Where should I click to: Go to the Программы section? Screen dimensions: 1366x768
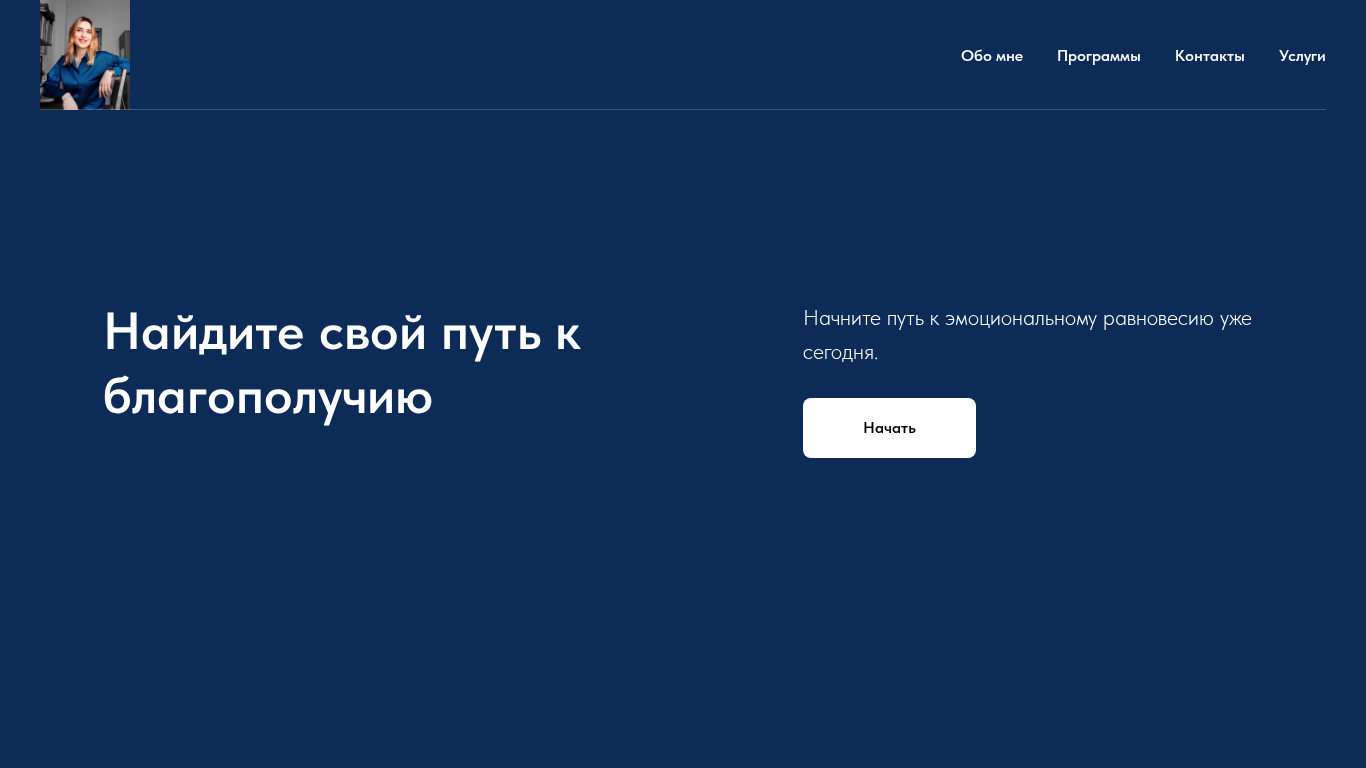[x=1099, y=56]
